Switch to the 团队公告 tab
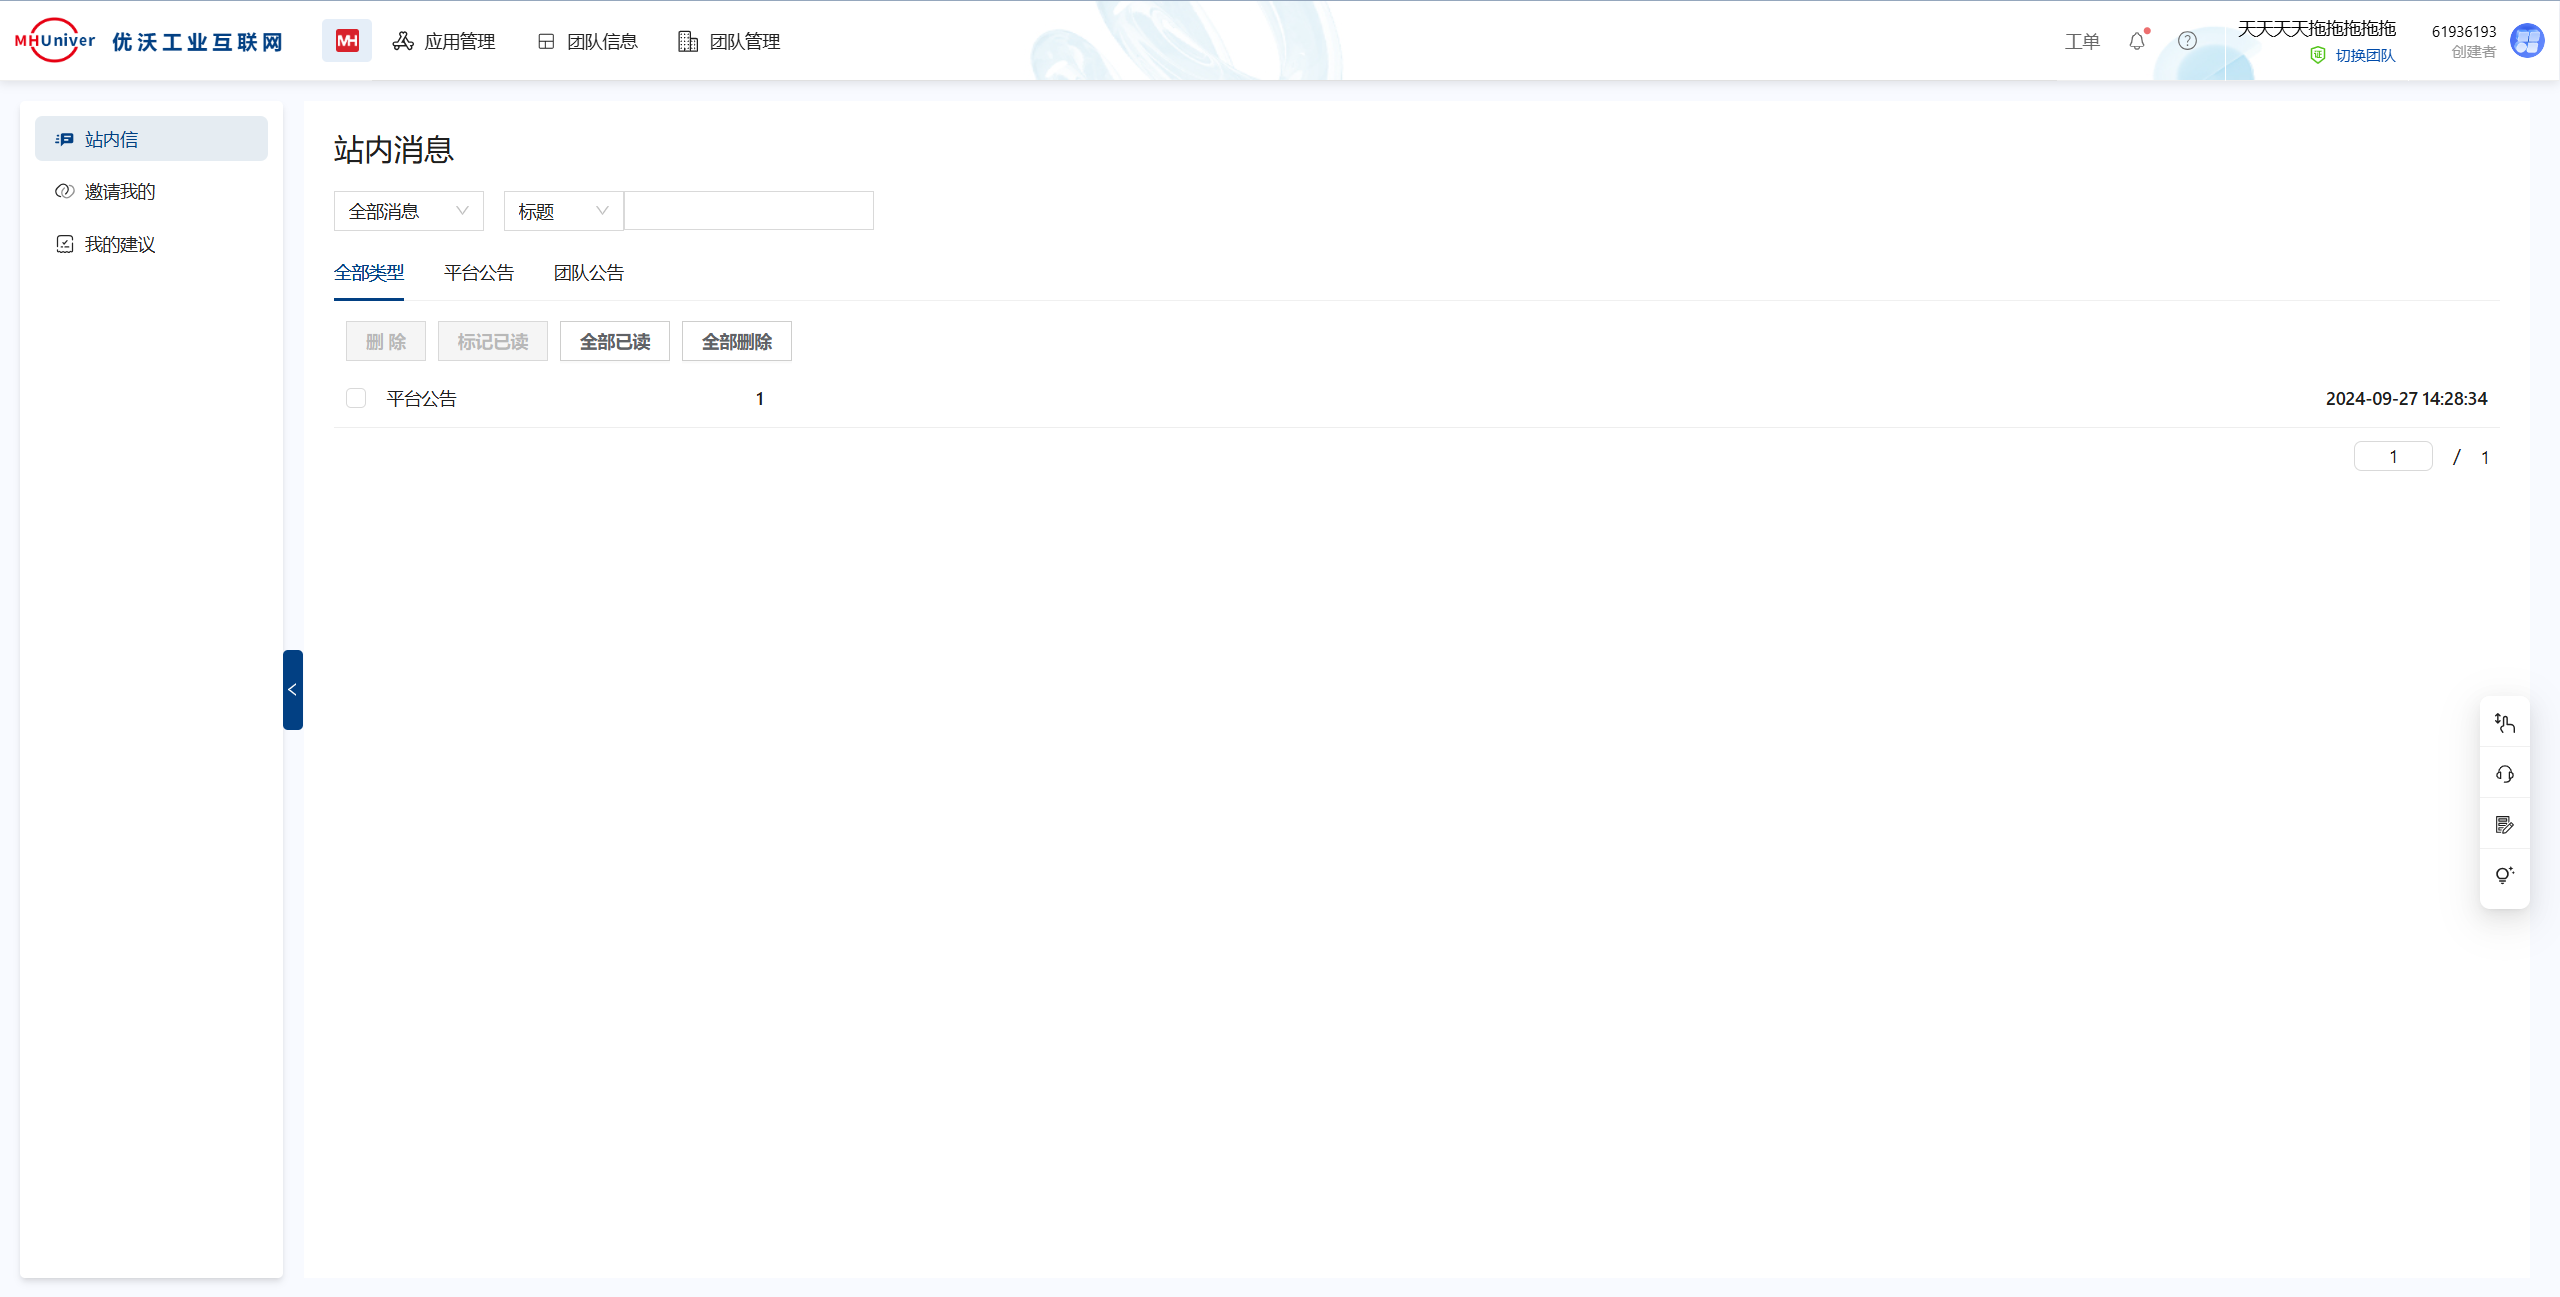This screenshot has height=1297, width=2560. click(x=589, y=273)
